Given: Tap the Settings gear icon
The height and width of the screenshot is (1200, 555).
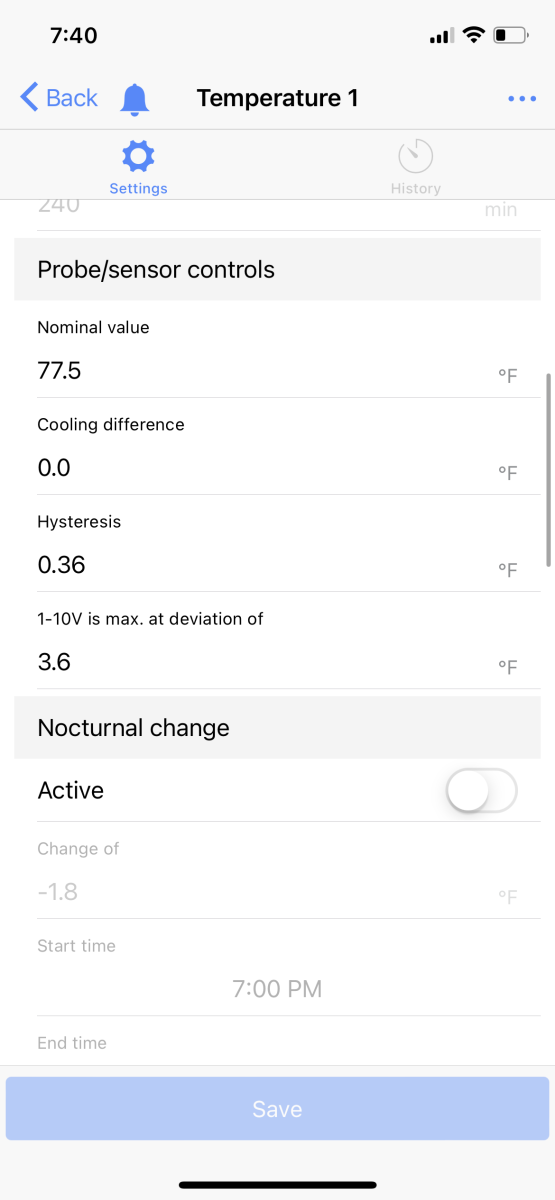Looking at the screenshot, I should [138, 156].
